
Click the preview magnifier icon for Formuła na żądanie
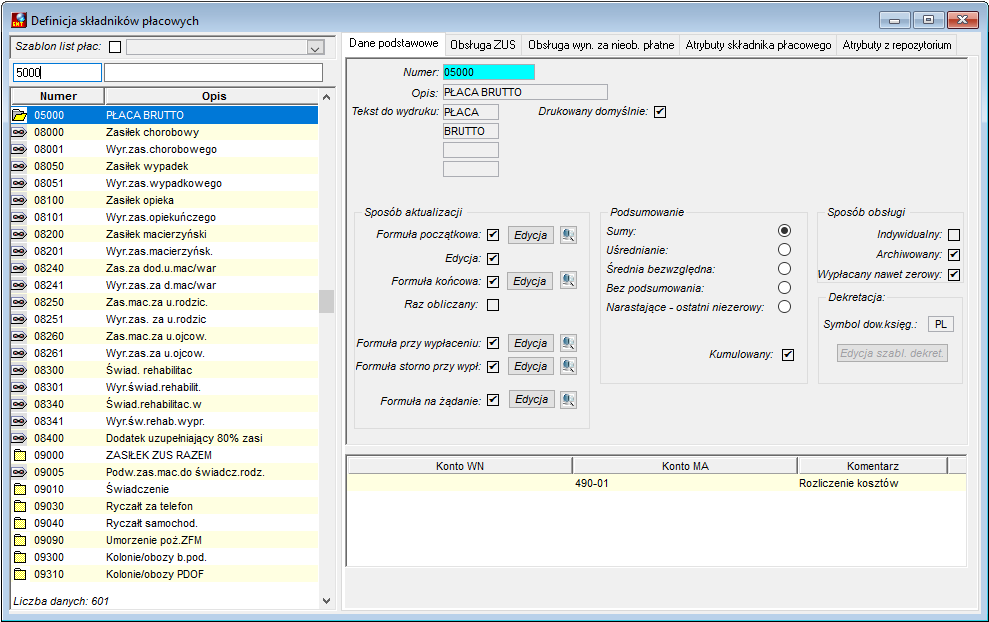click(x=568, y=400)
